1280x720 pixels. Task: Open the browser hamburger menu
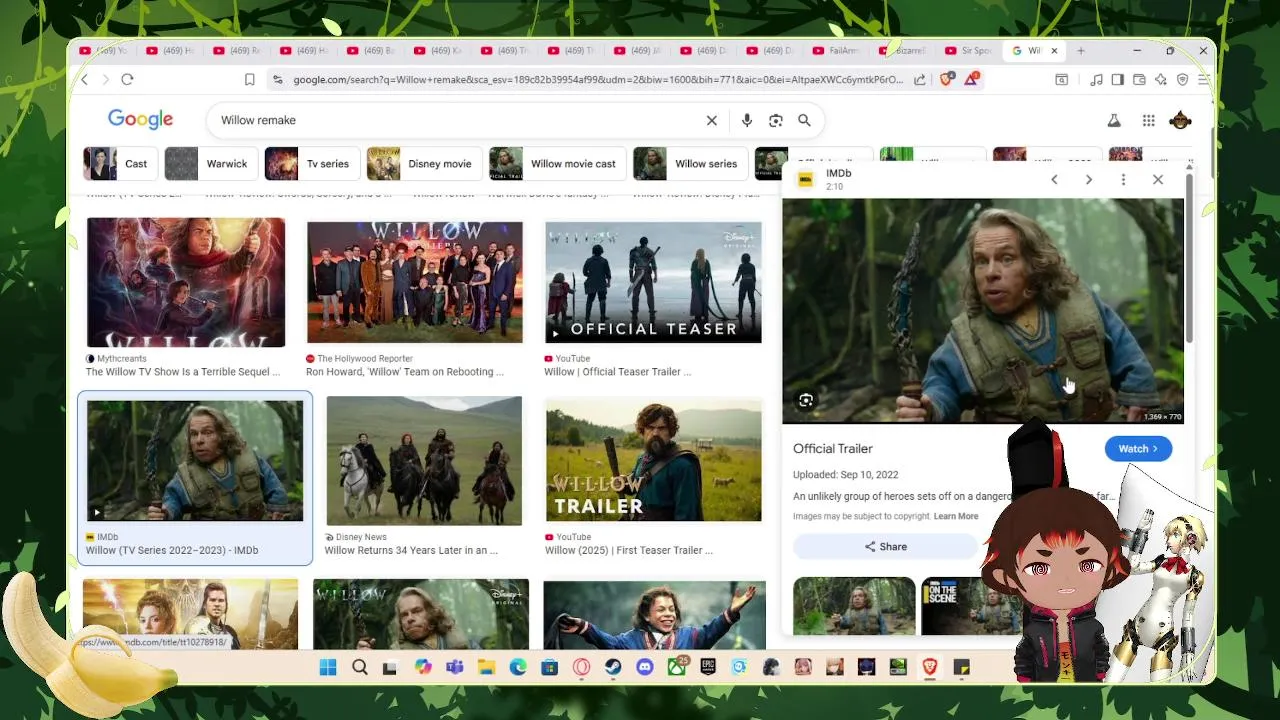(1204, 80)
